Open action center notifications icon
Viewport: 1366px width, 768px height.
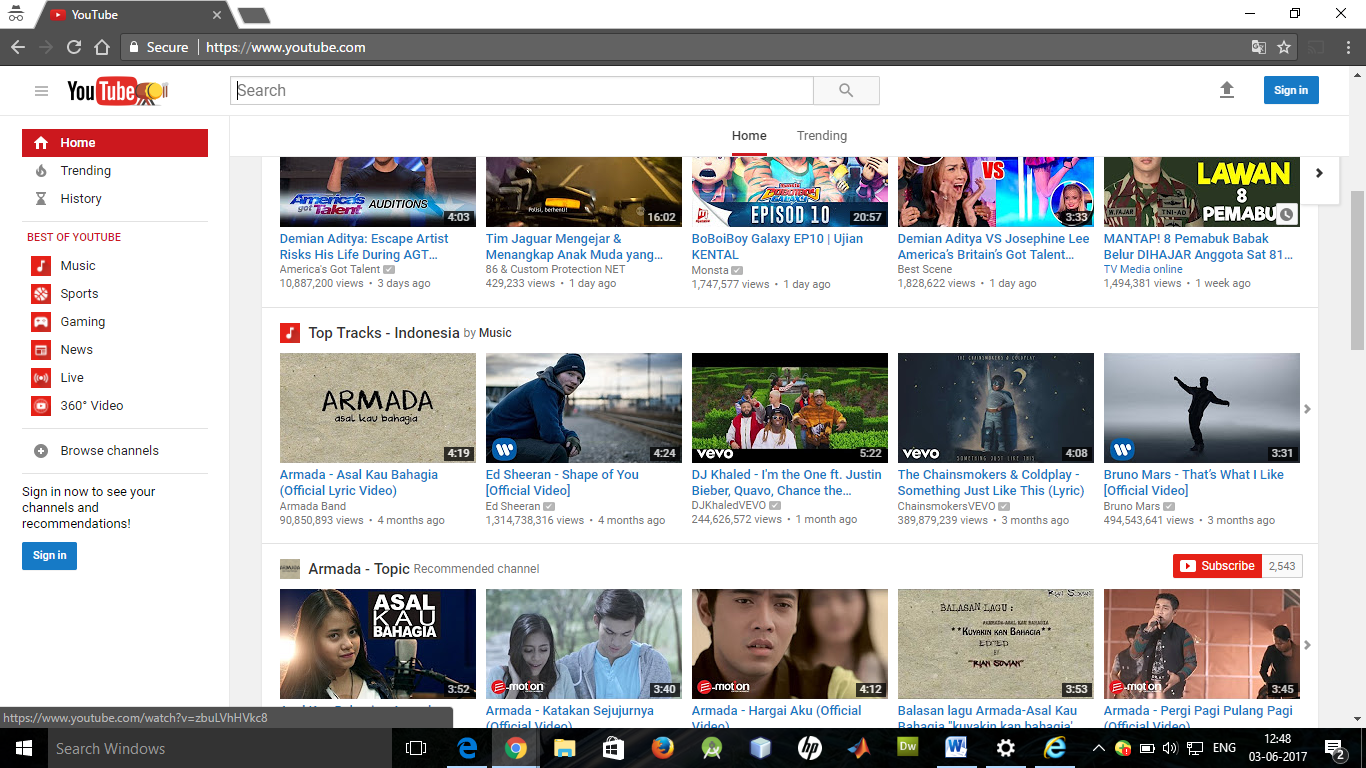click(x=1335, y=748)
